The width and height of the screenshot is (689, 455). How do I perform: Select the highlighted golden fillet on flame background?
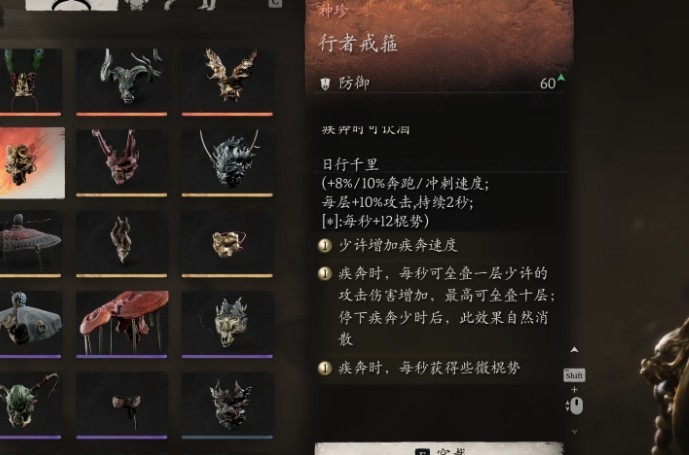31,163
